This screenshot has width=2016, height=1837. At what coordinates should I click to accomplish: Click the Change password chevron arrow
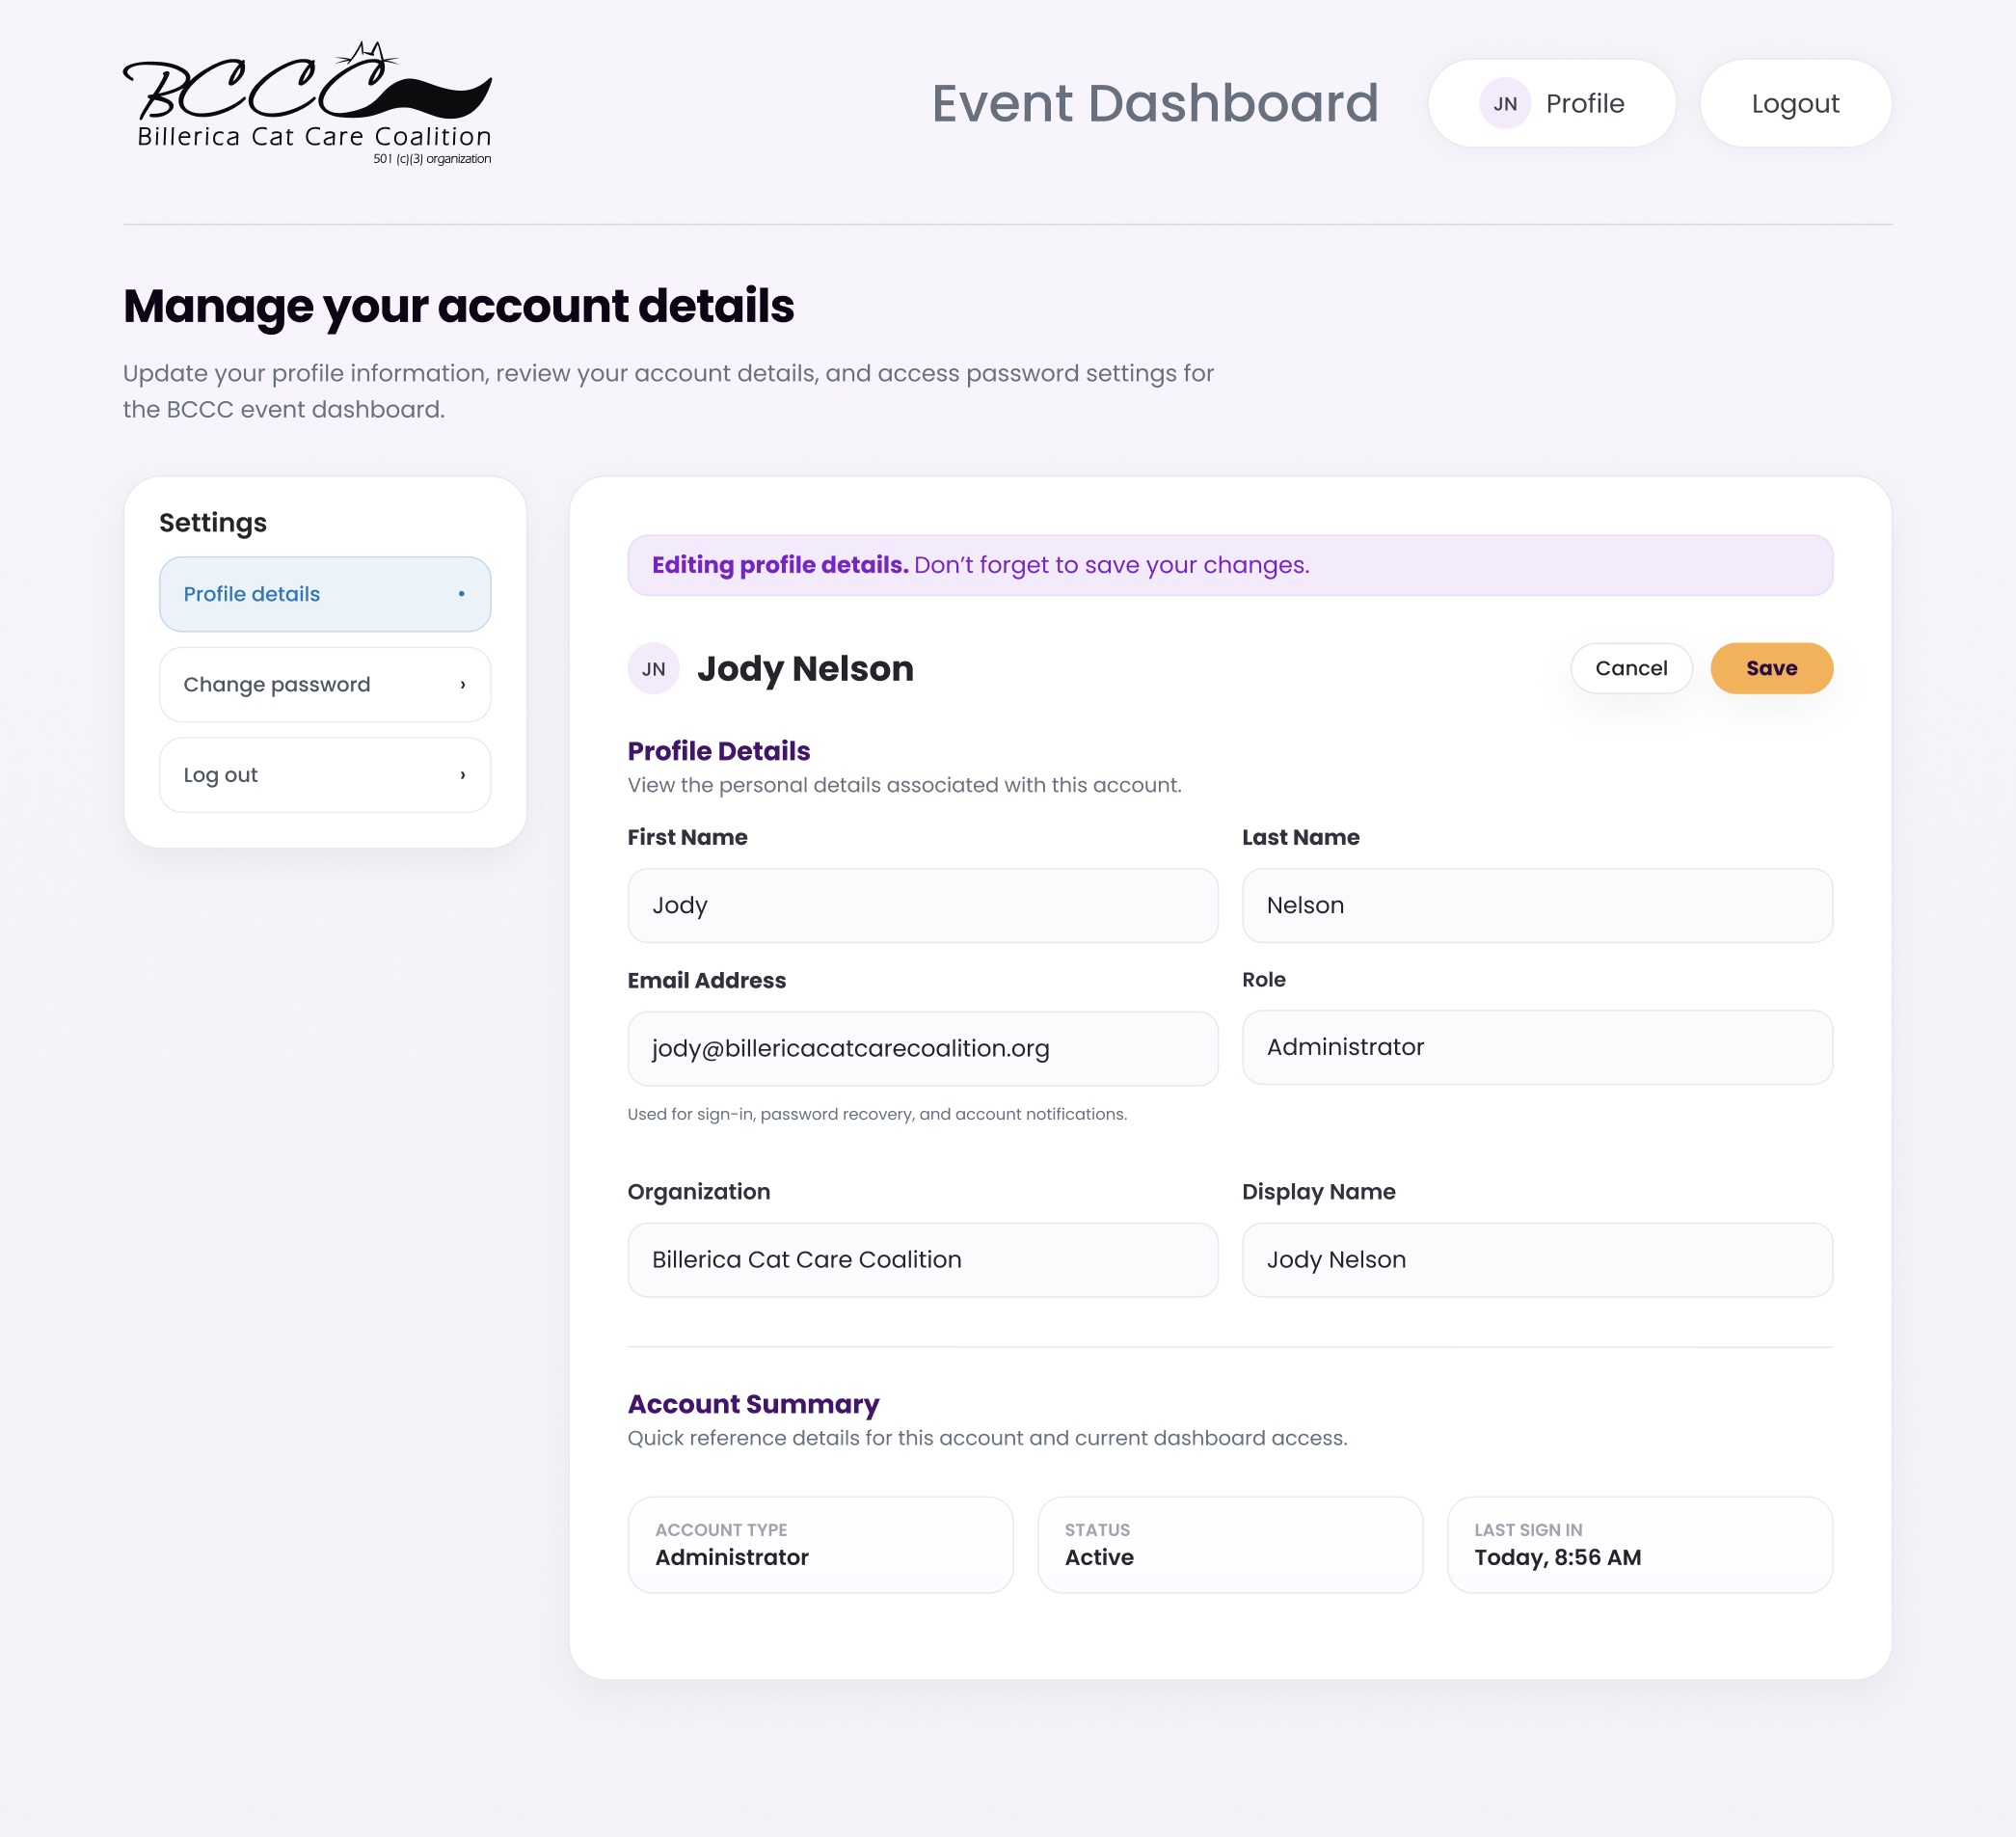click(x=462, y=685)
